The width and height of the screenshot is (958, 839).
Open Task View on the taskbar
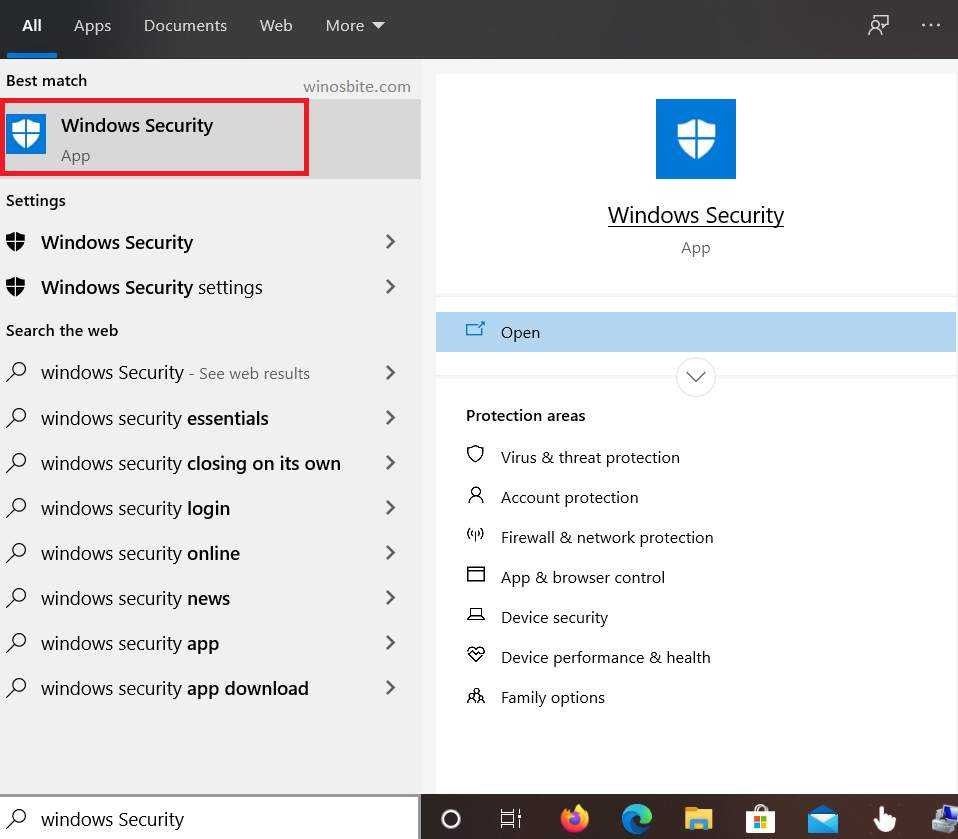[511, 819]
